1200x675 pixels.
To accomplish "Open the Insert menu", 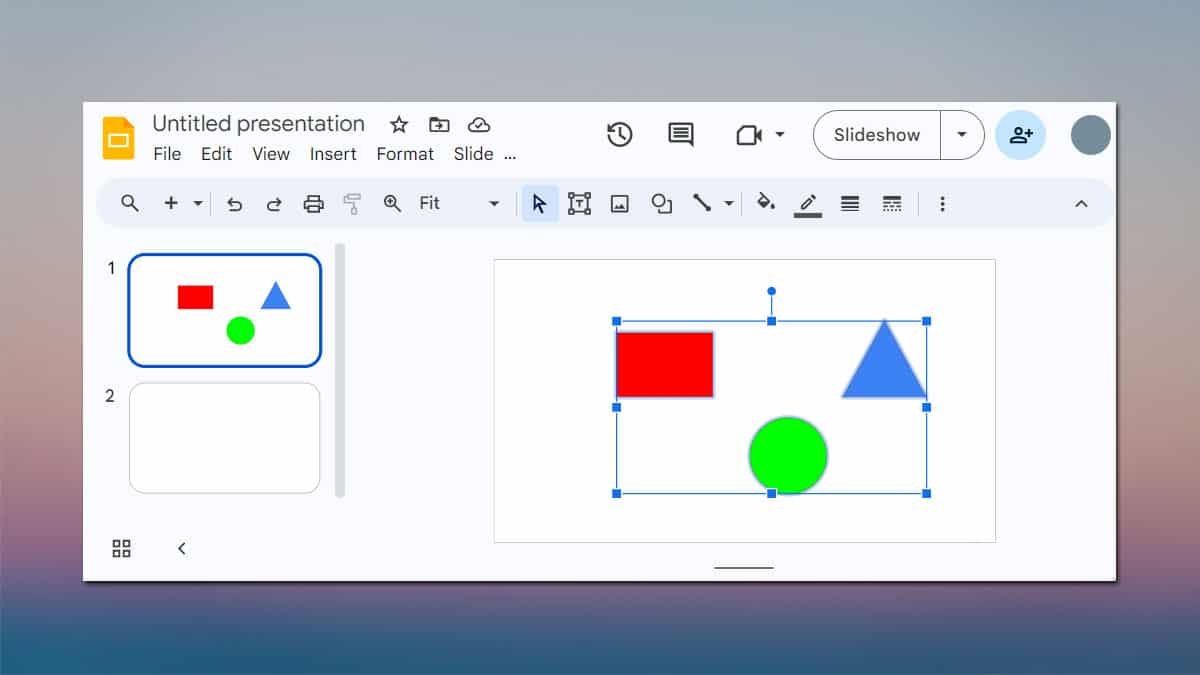I will click(x=333, y=154).
